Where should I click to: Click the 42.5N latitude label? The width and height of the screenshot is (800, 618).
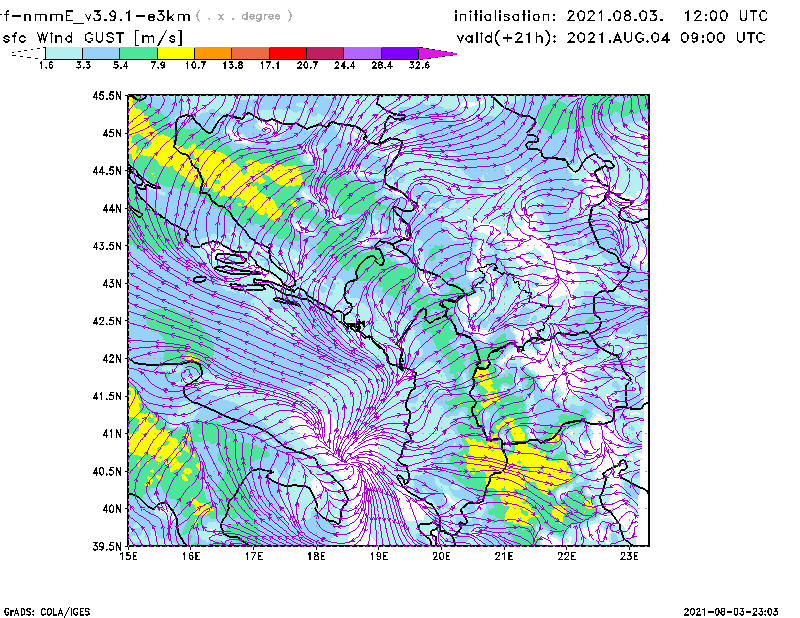(107, 321)
